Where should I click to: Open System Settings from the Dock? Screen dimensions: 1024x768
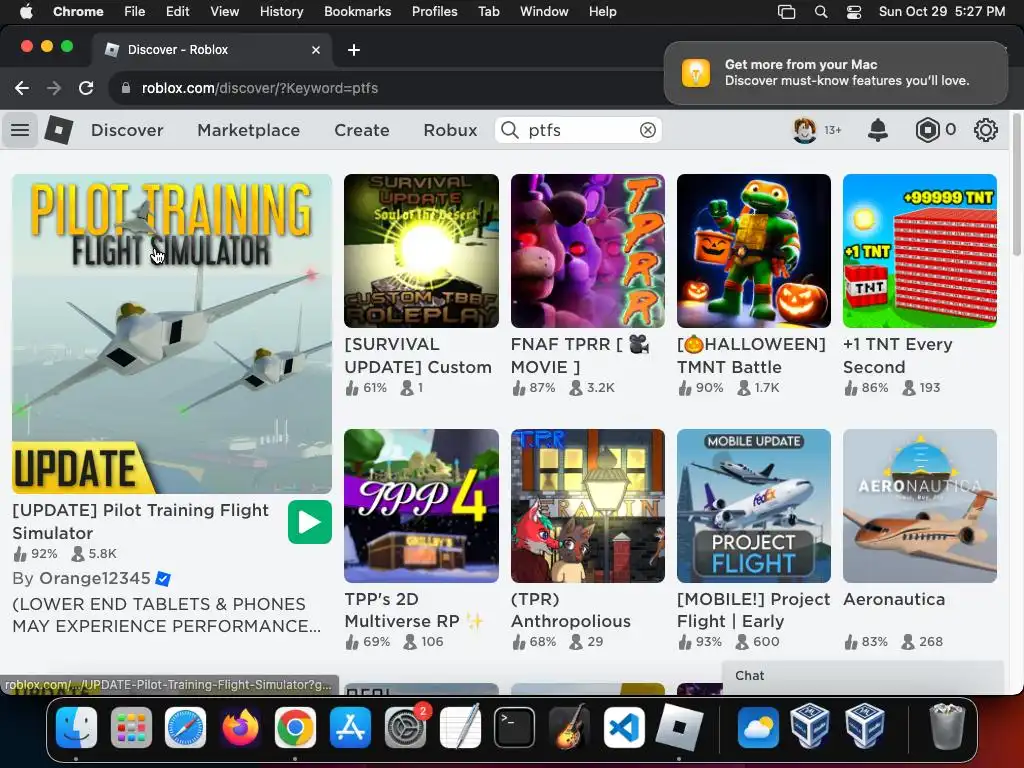pos(405,727)
